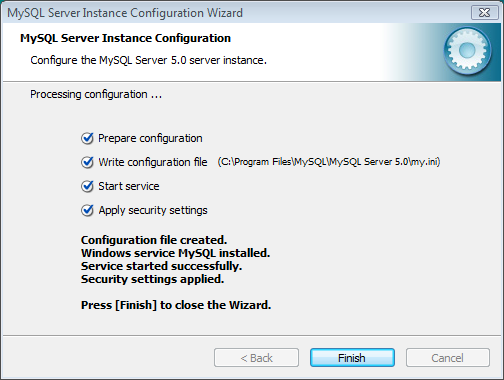Click the Prepare configuration checkmark icon
504x380 pixels.
tap(87, 138)
